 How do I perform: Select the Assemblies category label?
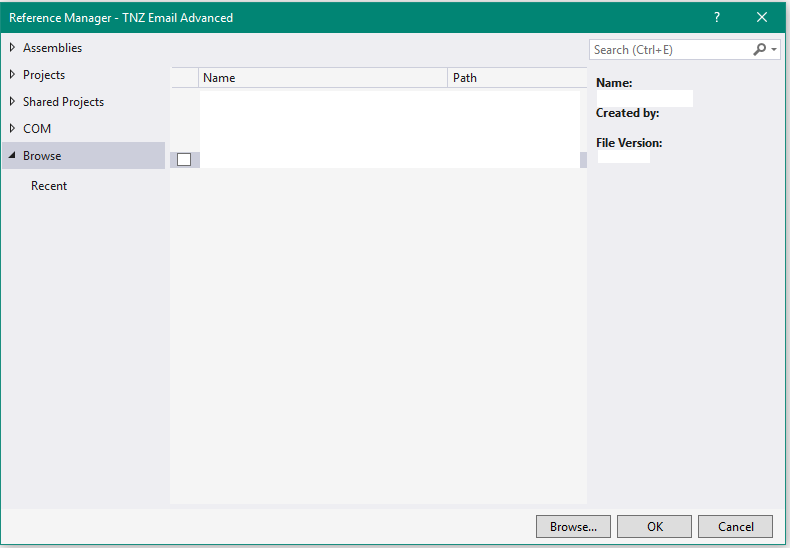click(52, 48)
